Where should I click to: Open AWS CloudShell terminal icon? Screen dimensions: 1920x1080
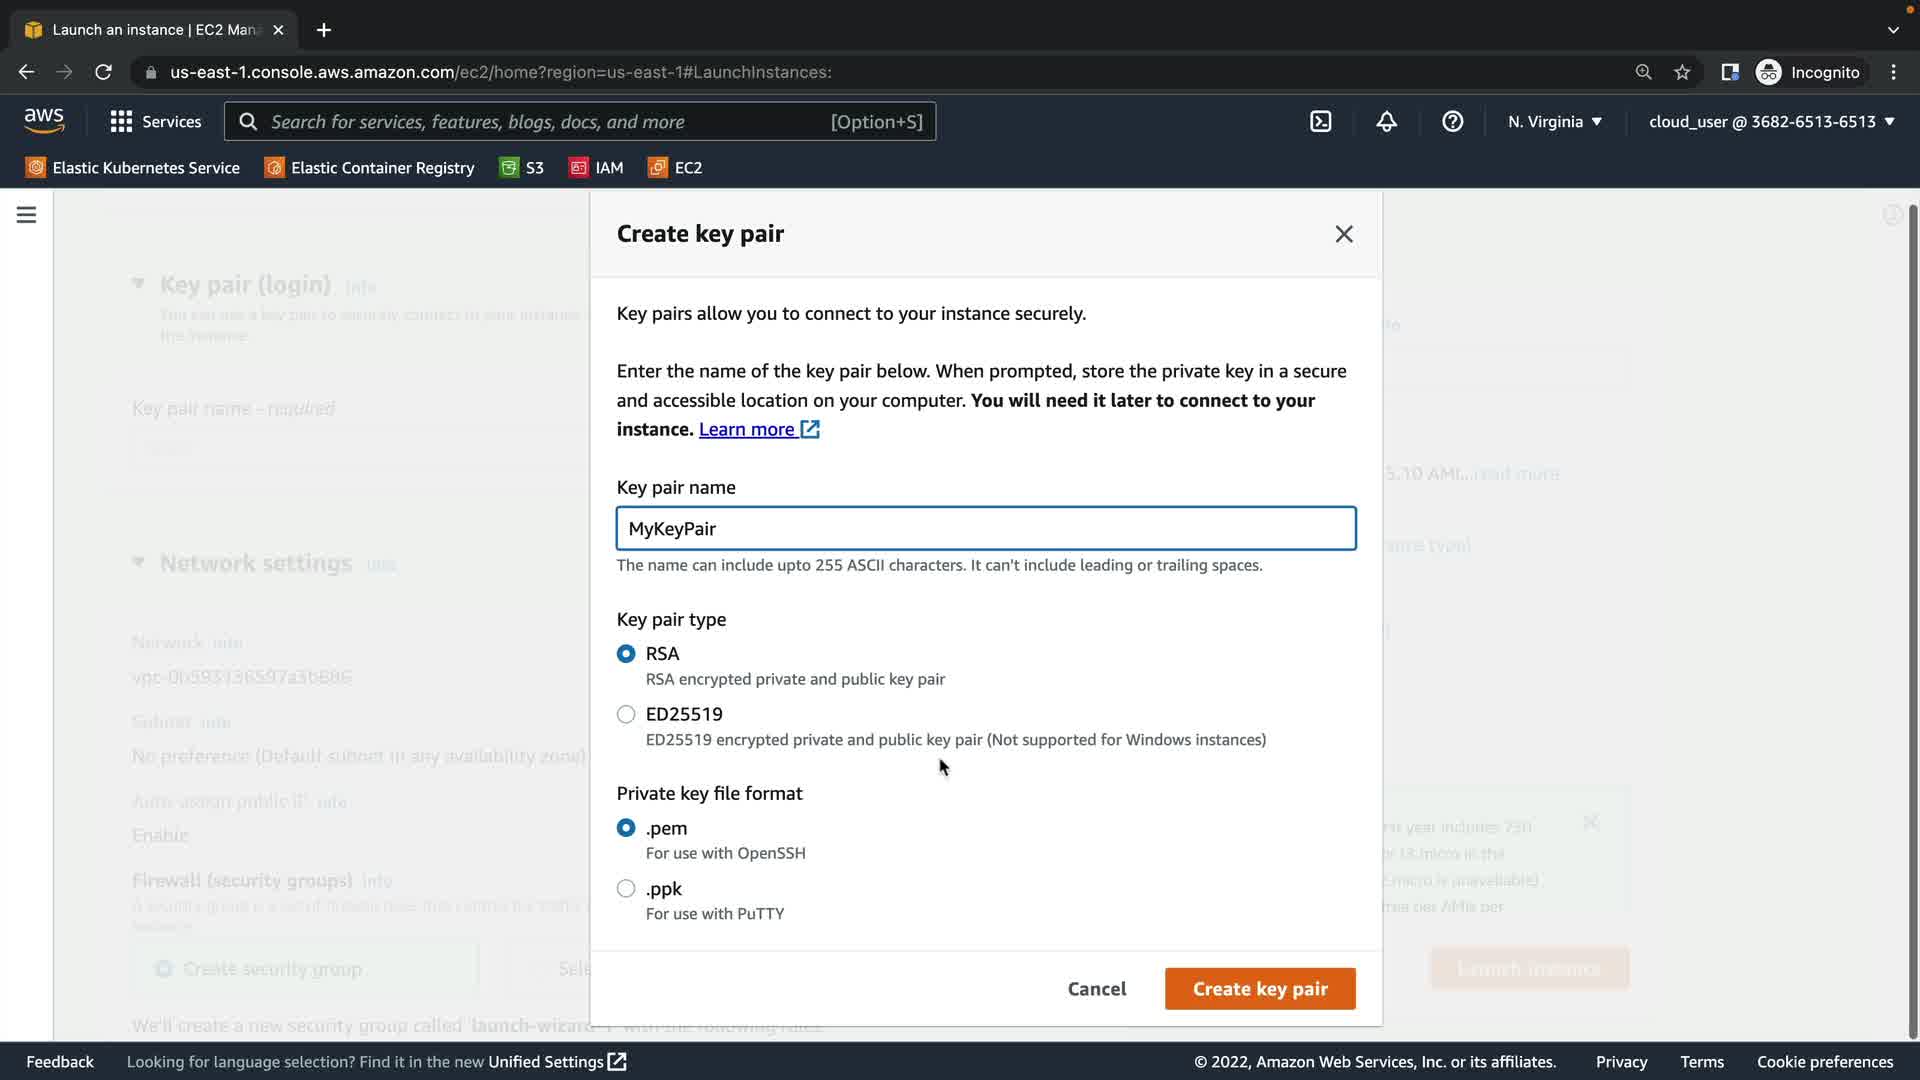1320,122
